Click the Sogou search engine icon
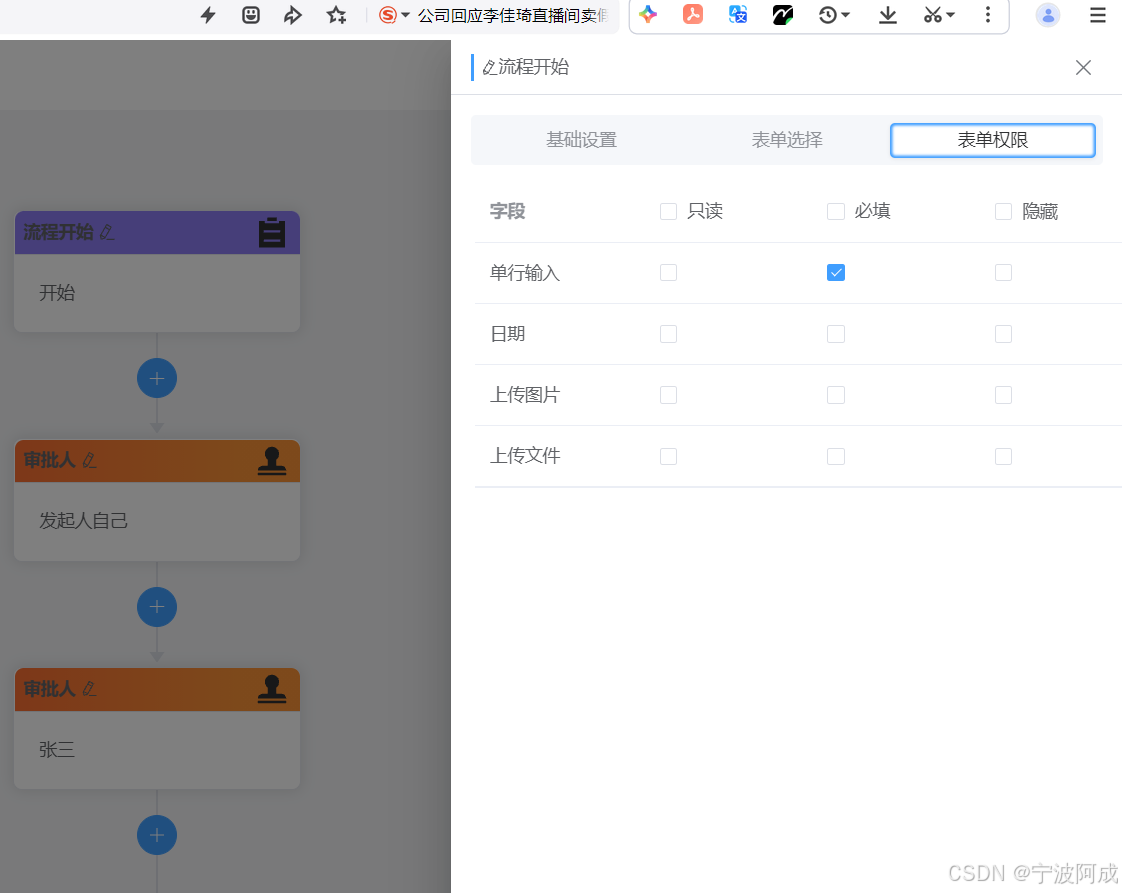 point(387,14)
